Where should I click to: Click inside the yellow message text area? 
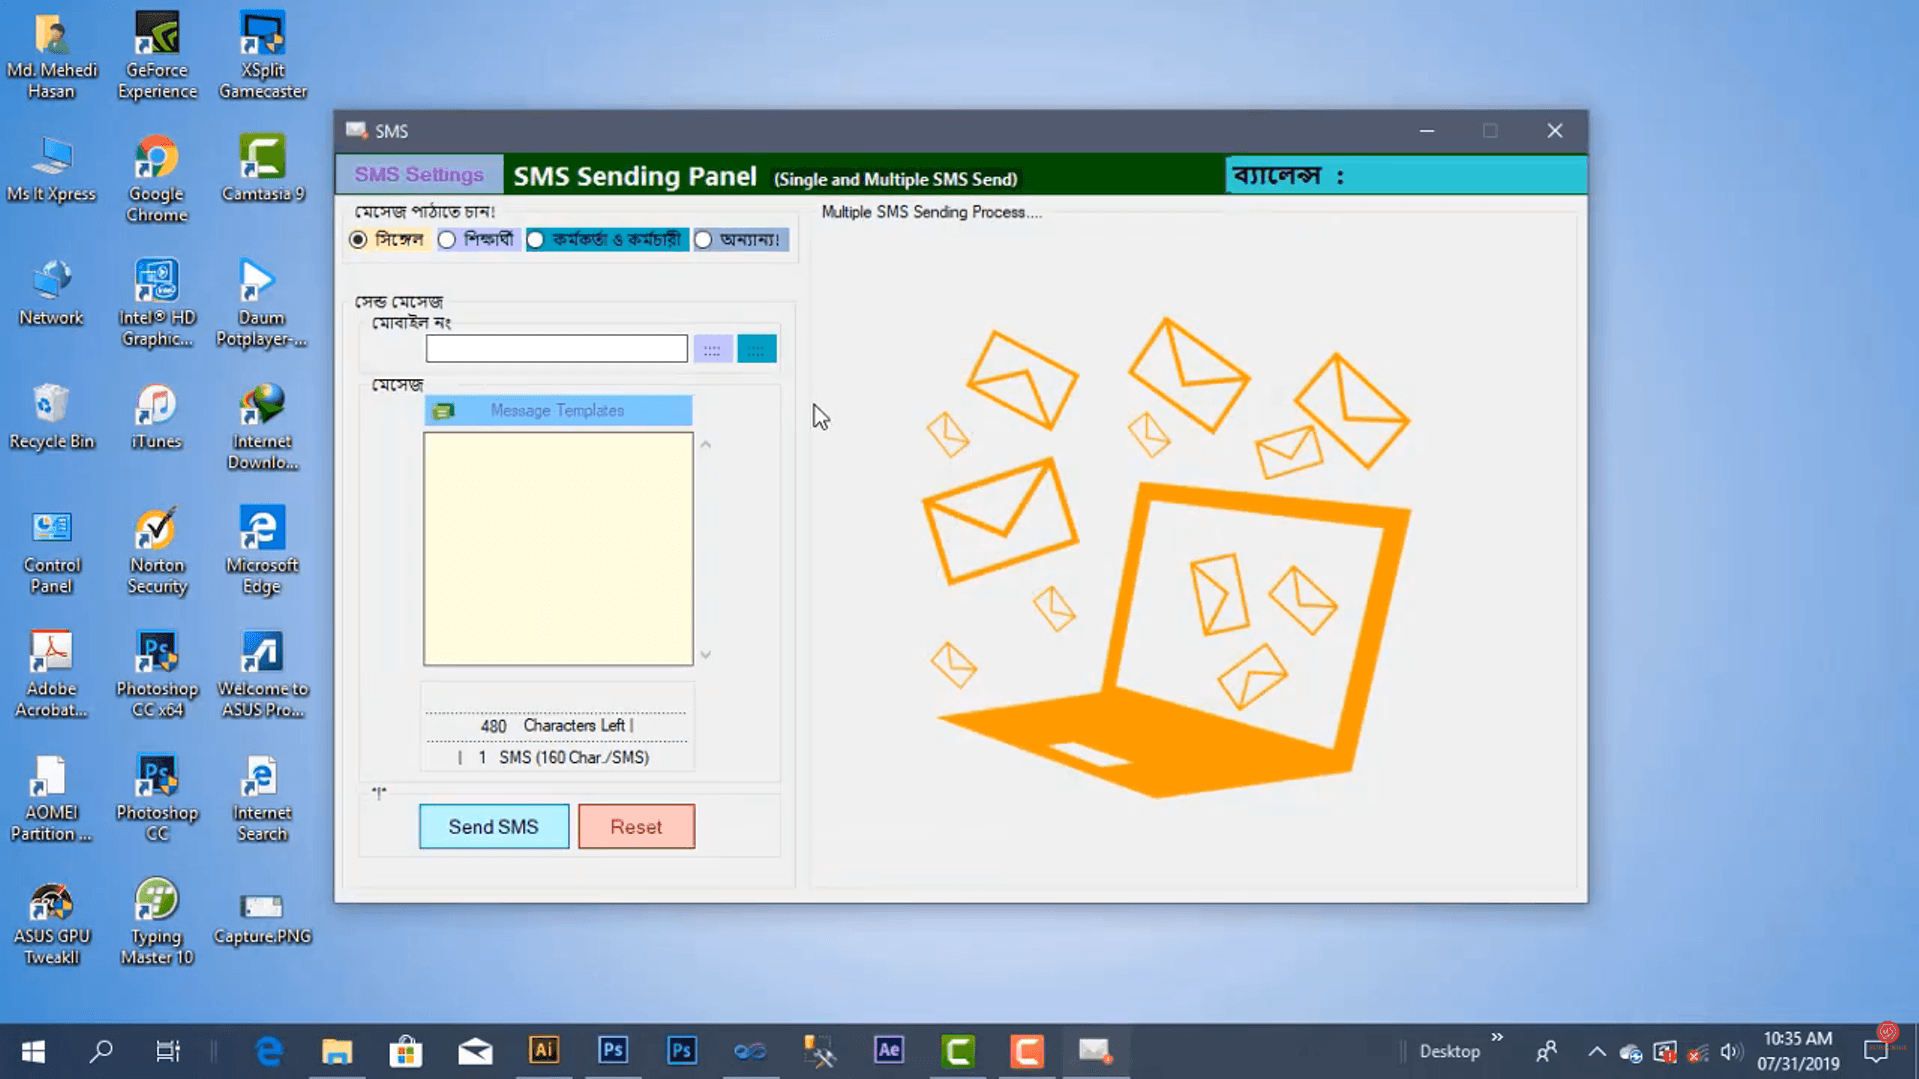pyautogui.click(x=558, y=549)
